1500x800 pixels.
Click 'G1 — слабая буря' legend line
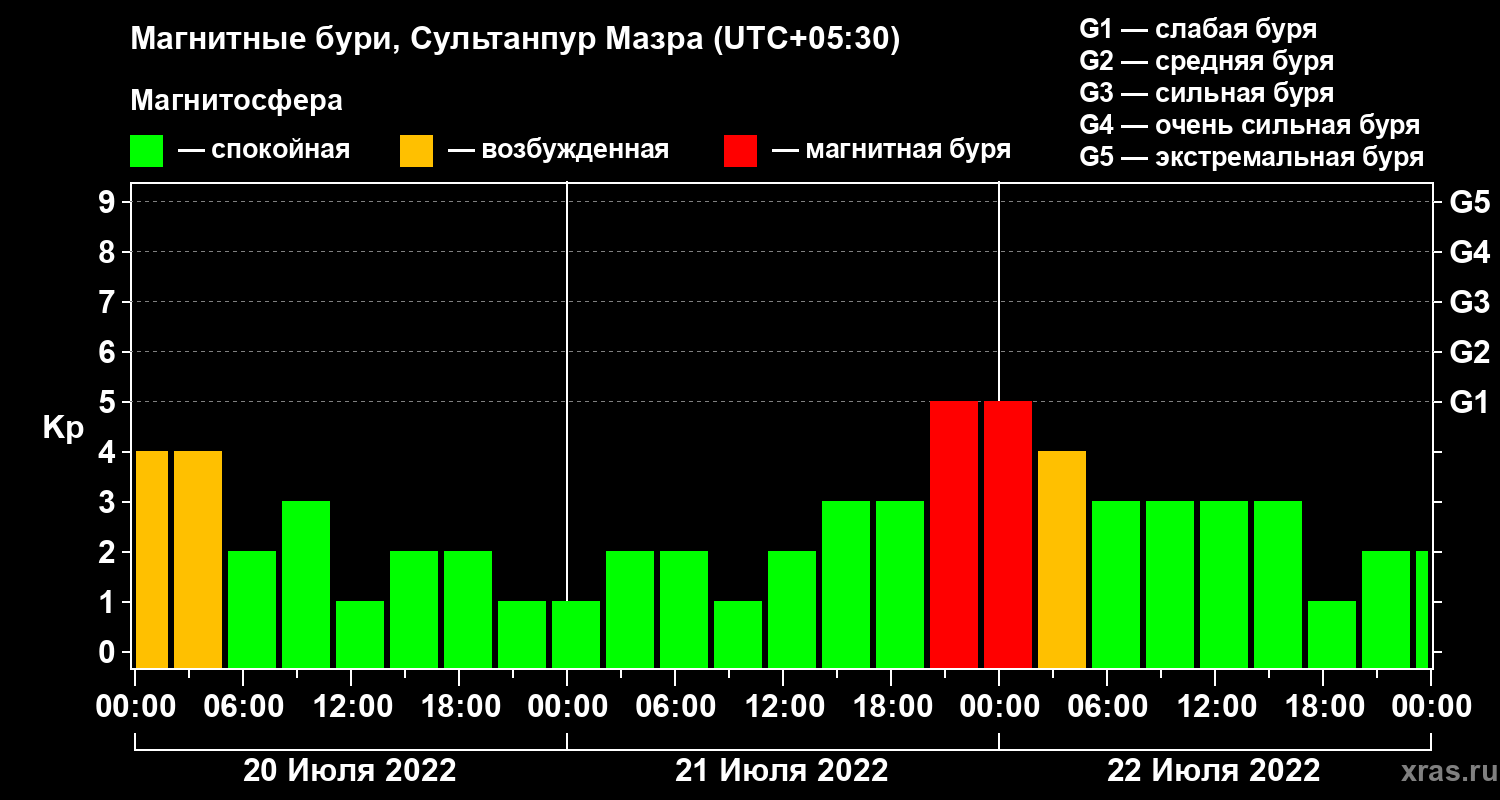point(1198,28)
